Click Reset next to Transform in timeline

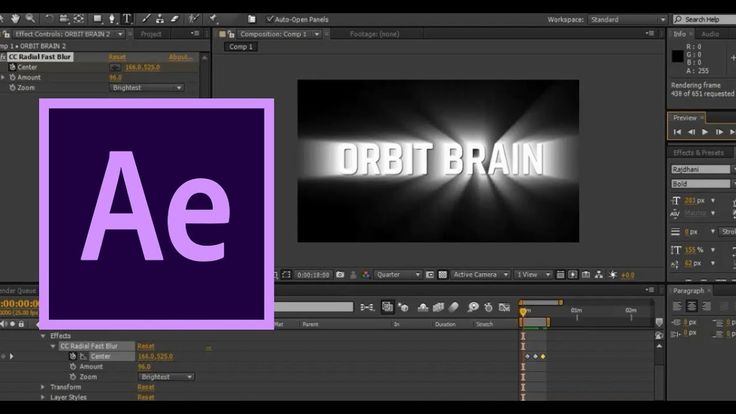point(146,387)
